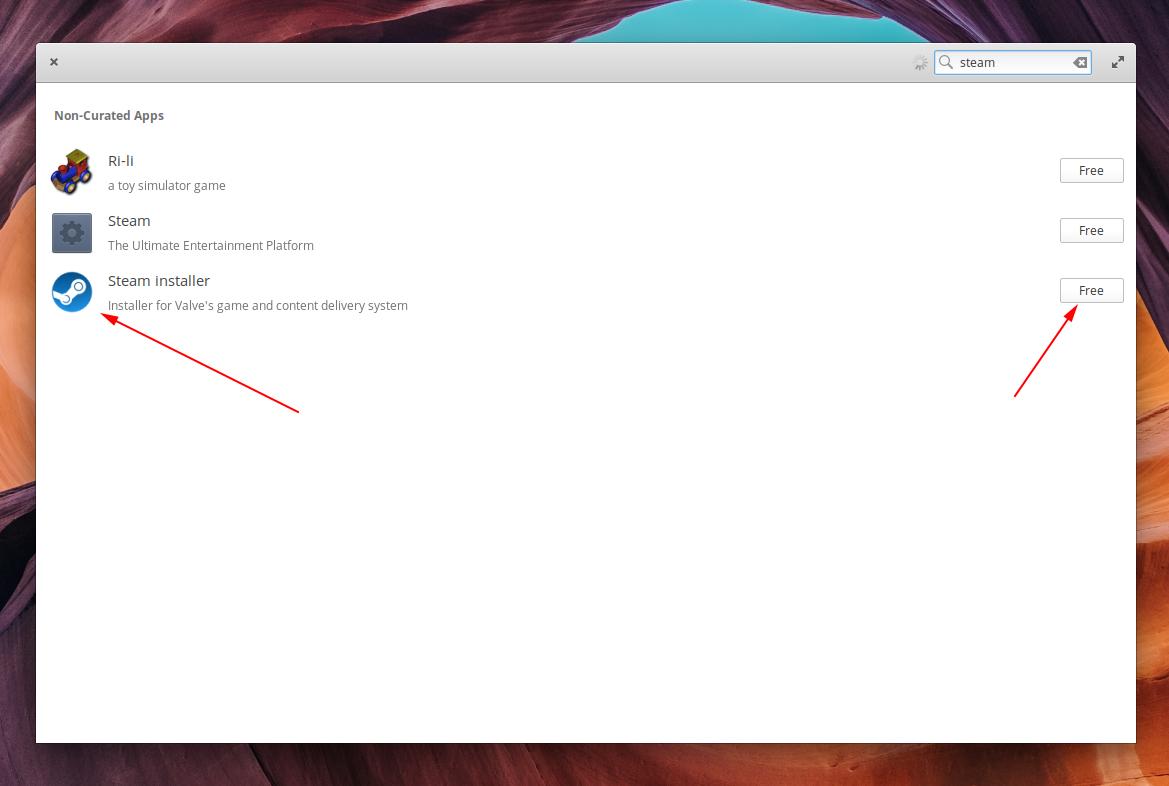Click 'a toy simulator game' description
Screen dimensions: 1169x786
(166, 186)
